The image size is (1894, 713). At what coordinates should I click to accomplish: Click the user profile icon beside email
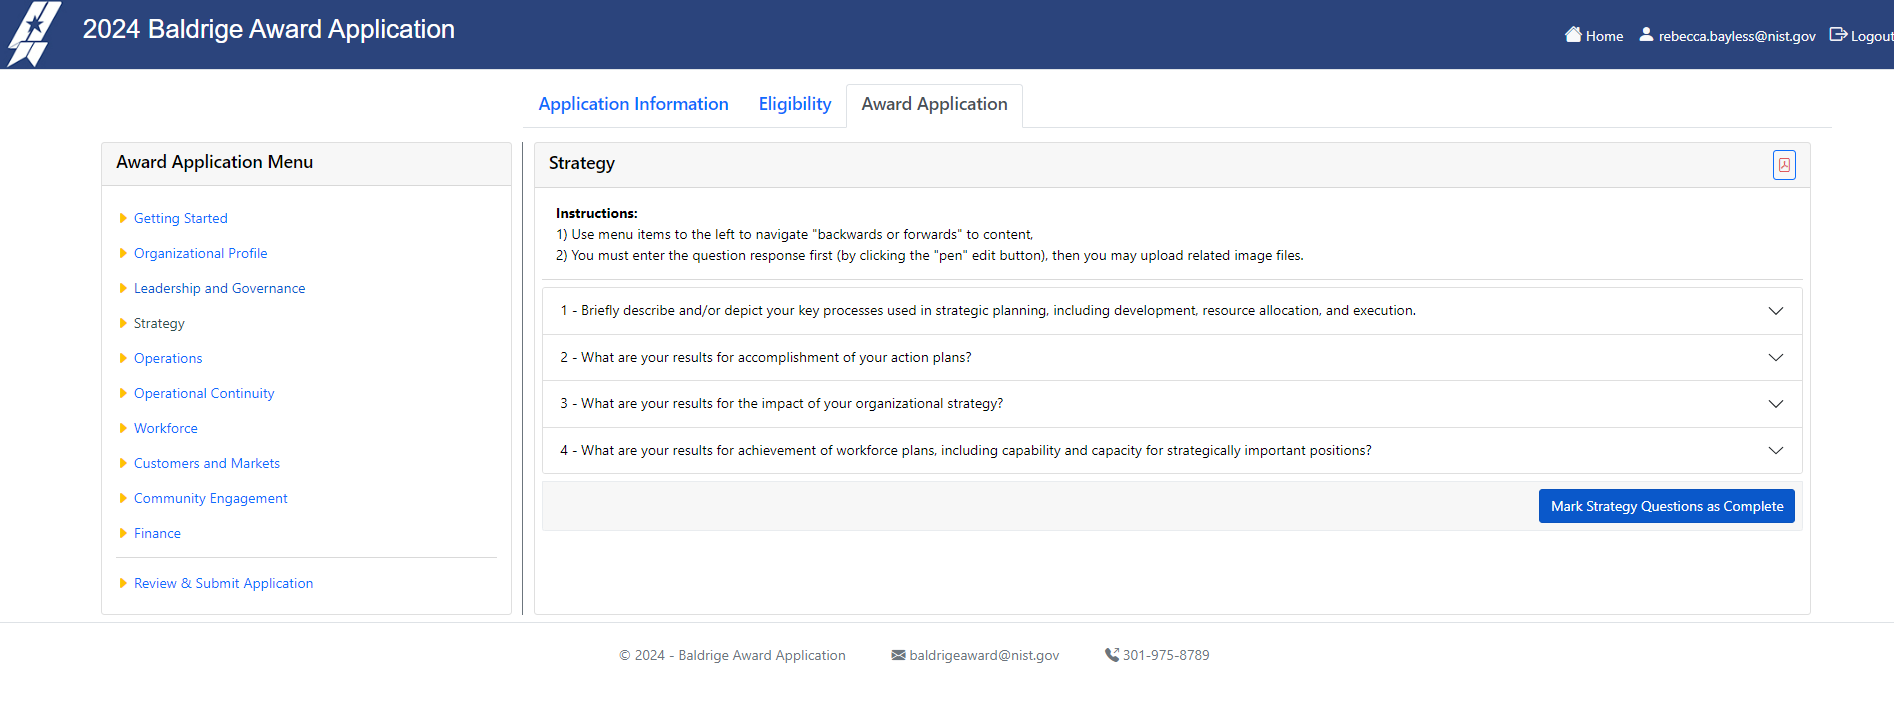click(1646, 35)
